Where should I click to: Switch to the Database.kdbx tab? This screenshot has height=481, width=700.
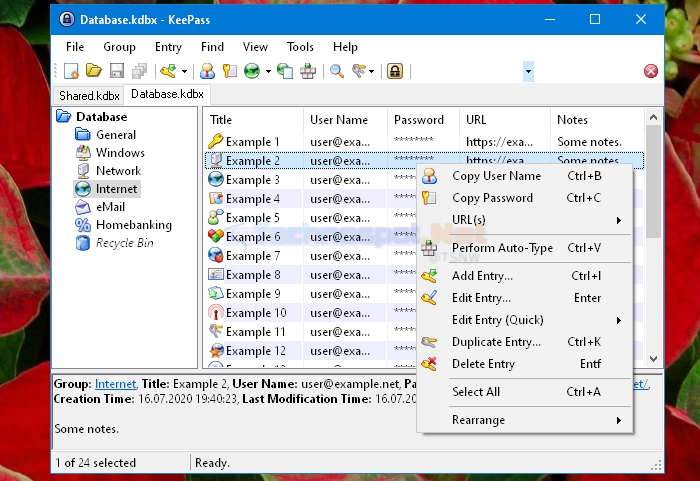(x=167, y=94)
